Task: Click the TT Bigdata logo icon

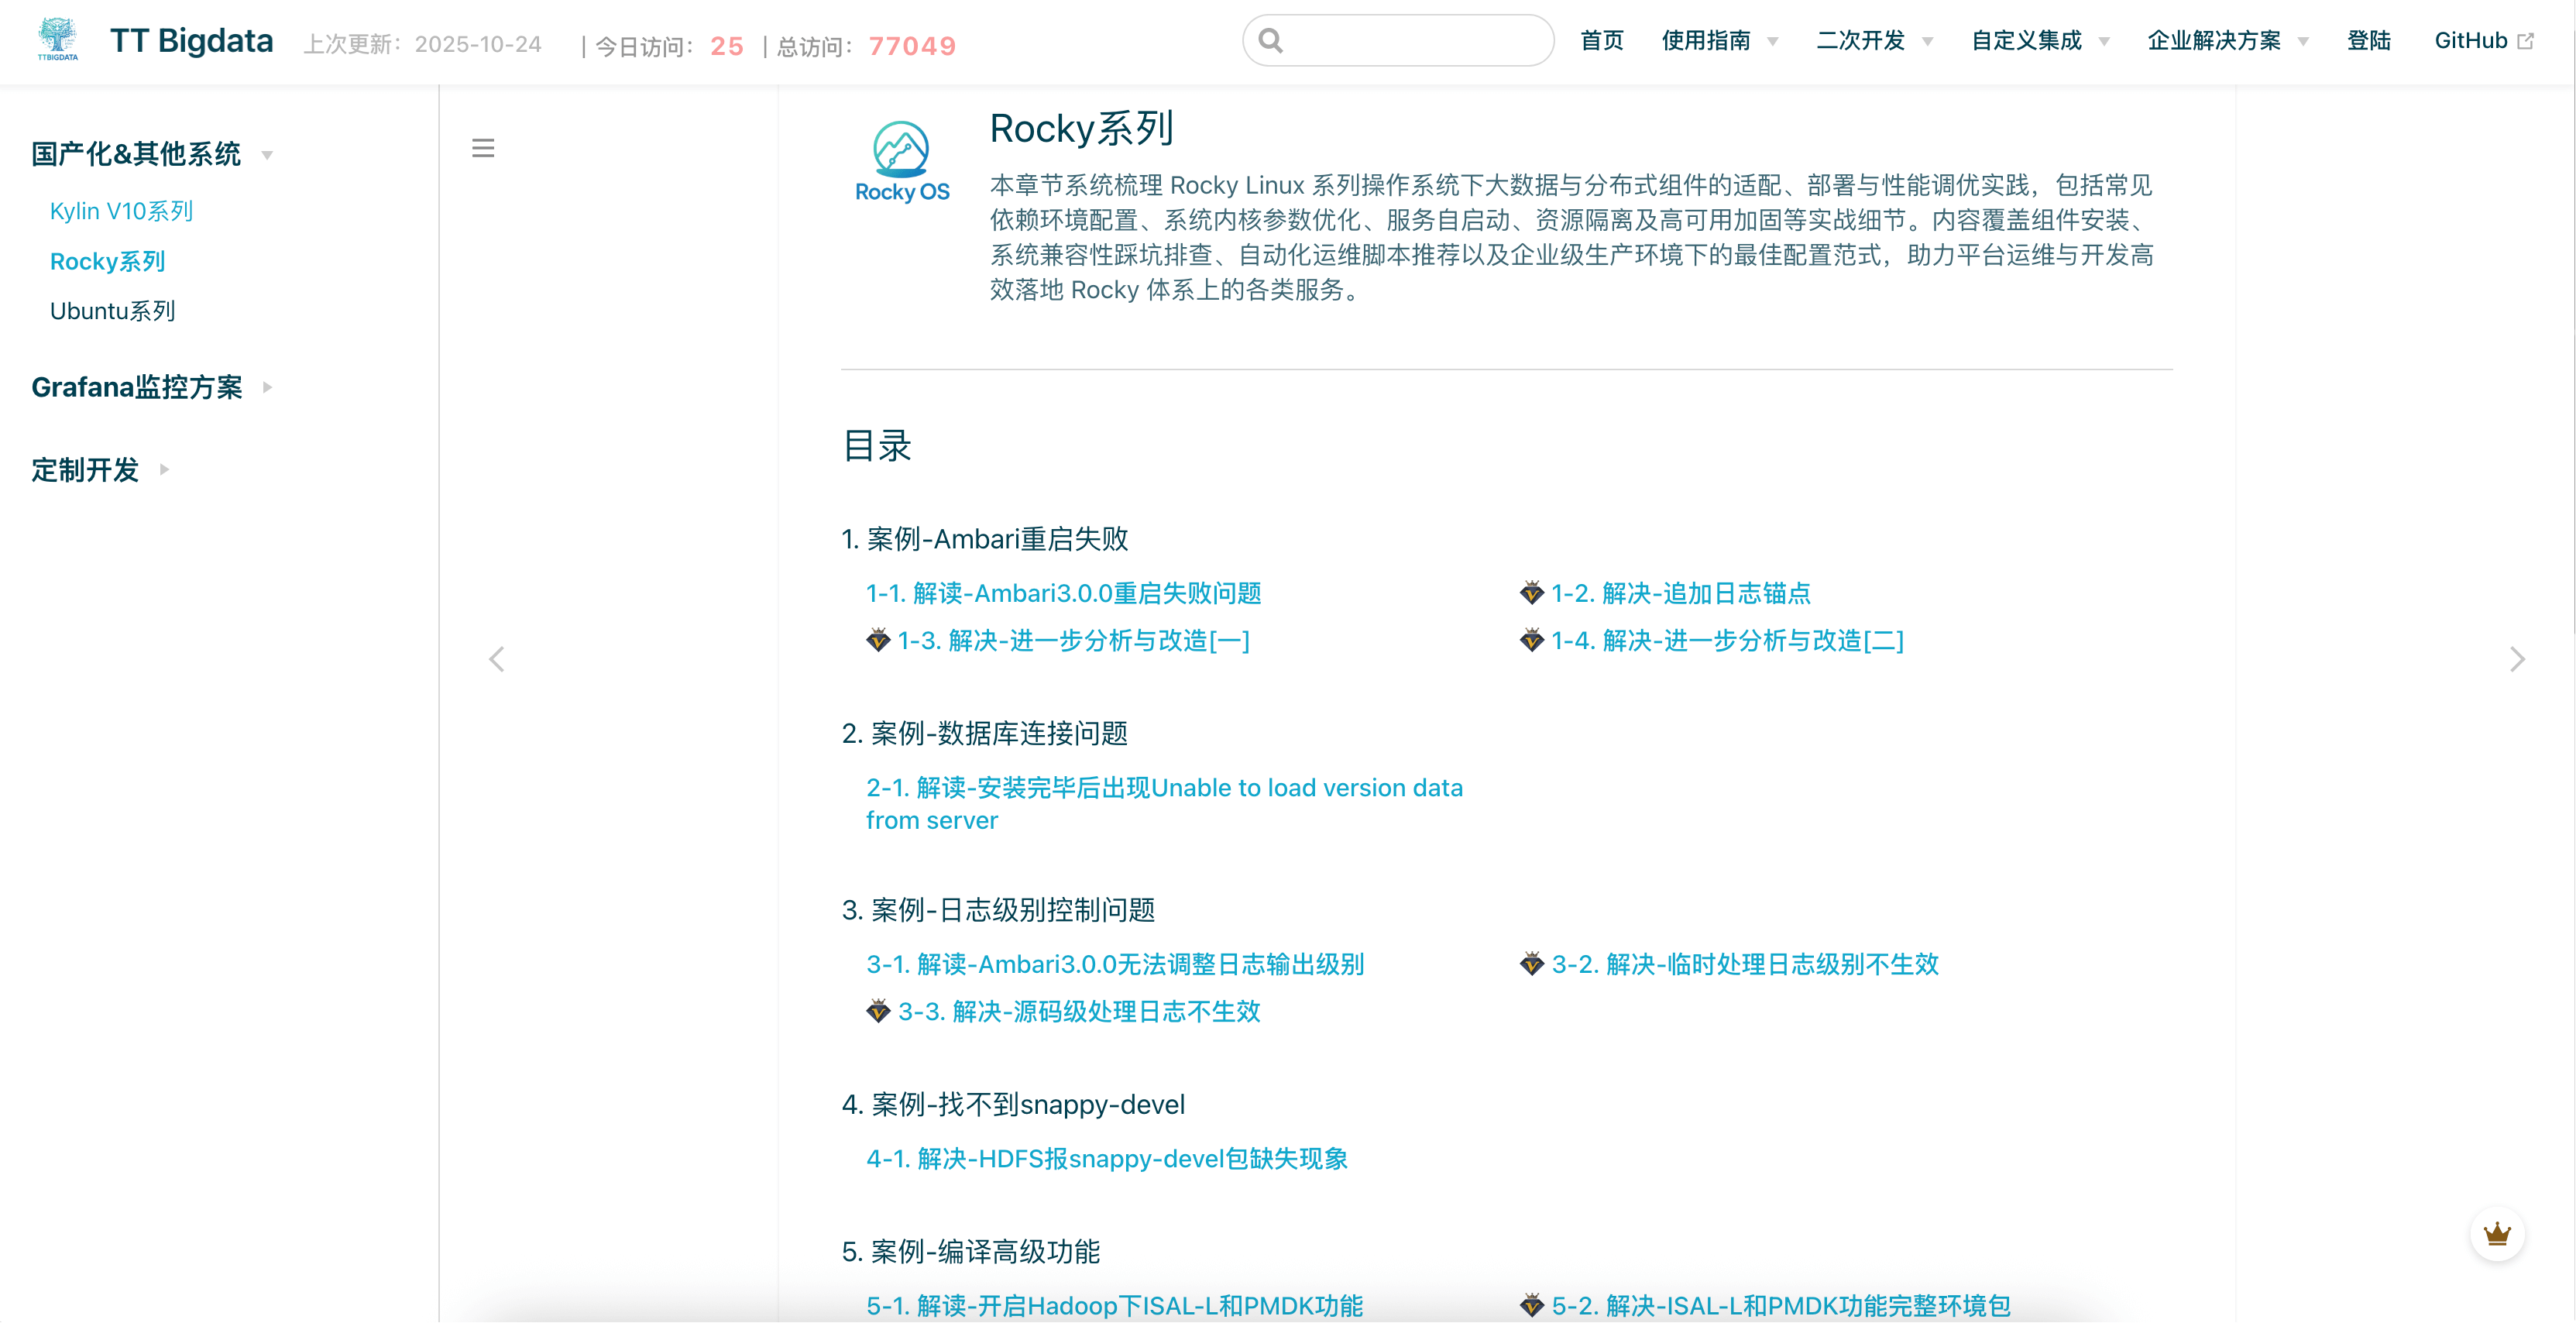Action: click(57, 40)
